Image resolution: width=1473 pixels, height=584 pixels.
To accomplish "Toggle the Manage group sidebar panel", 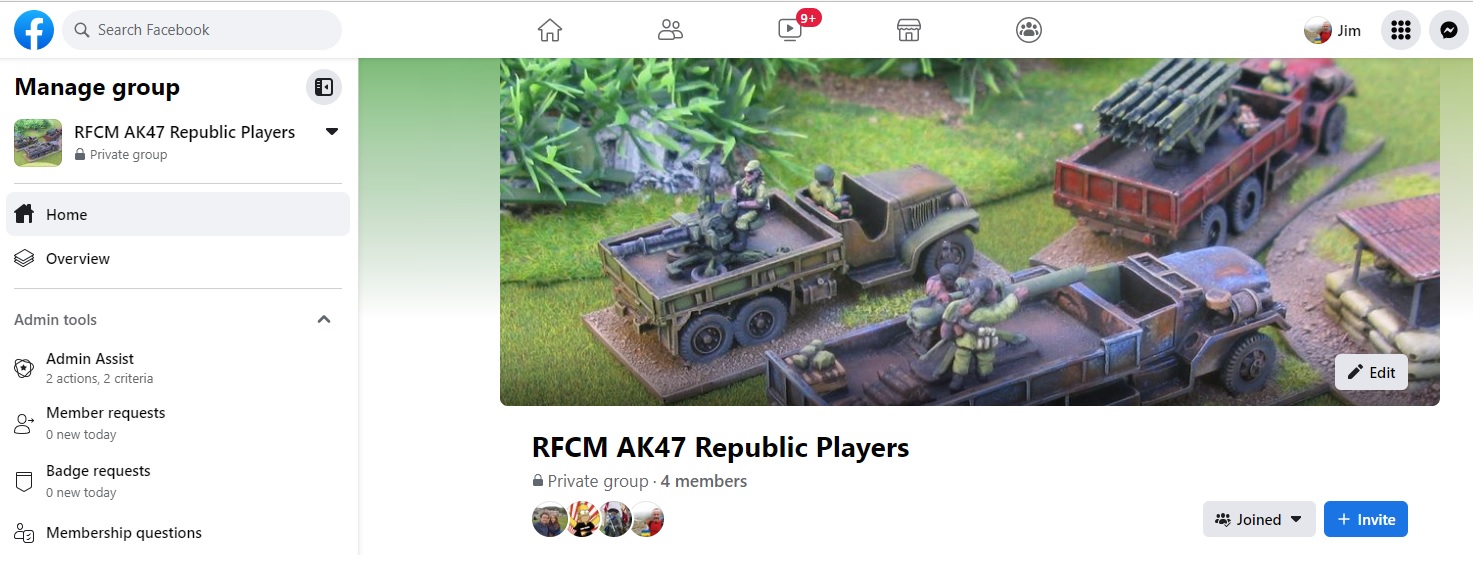I will [x=324, y=87].
